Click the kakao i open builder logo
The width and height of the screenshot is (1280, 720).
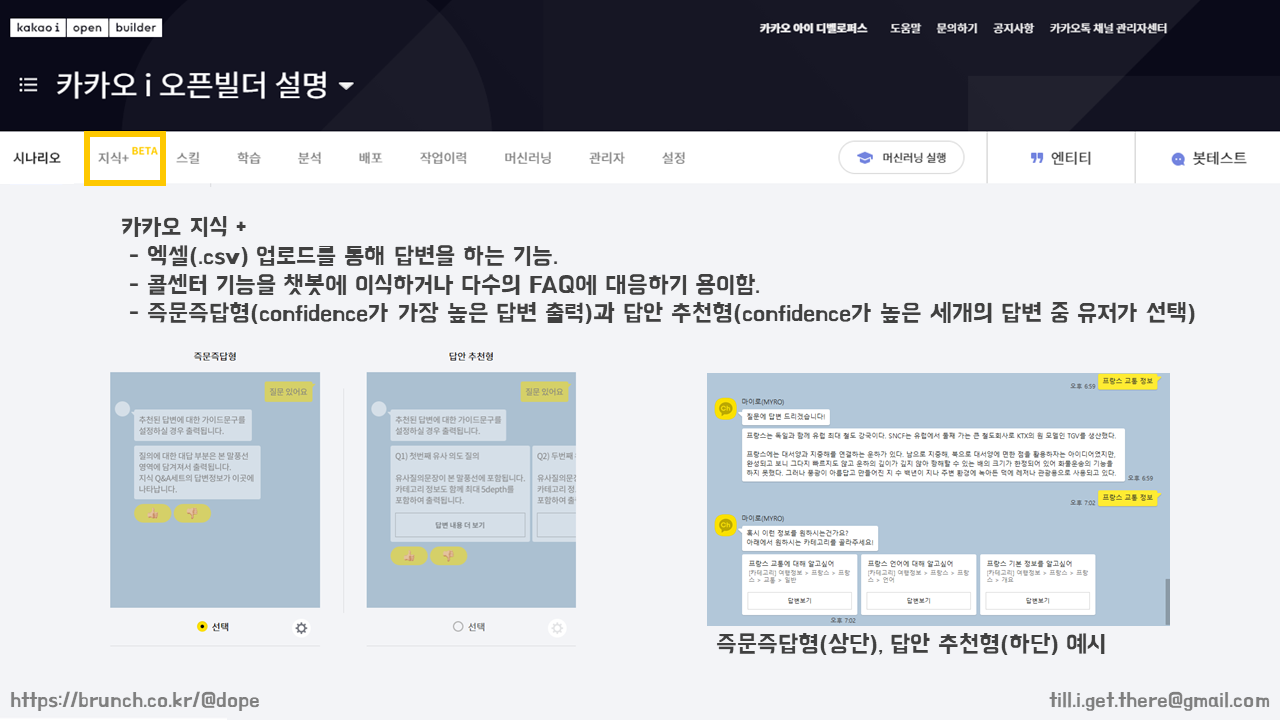click(x=86, y=28)
